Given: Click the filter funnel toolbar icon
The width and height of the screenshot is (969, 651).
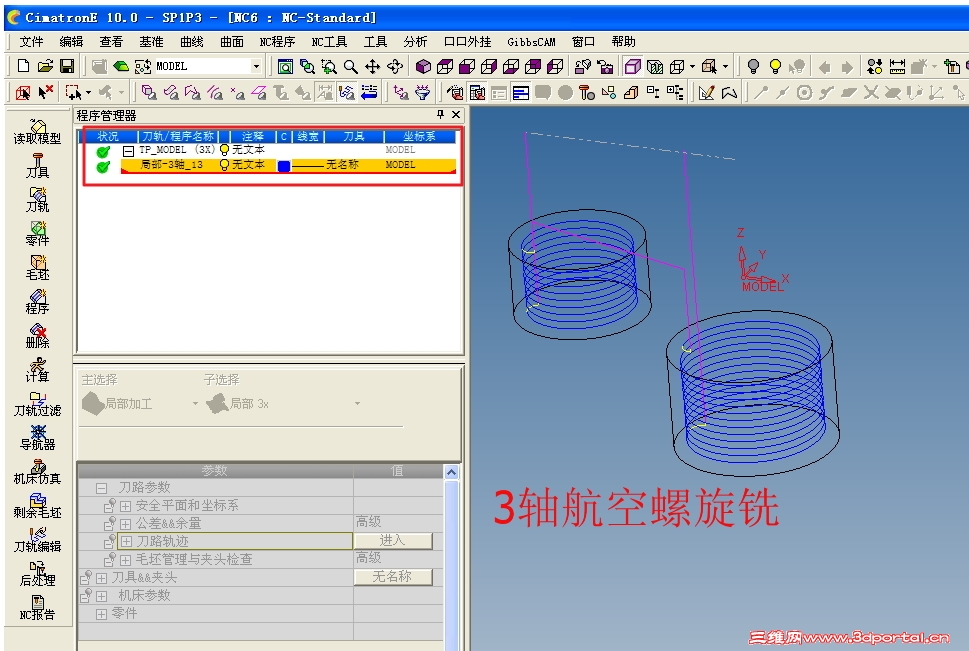Looking at the screenshot, I should (422, 93).
